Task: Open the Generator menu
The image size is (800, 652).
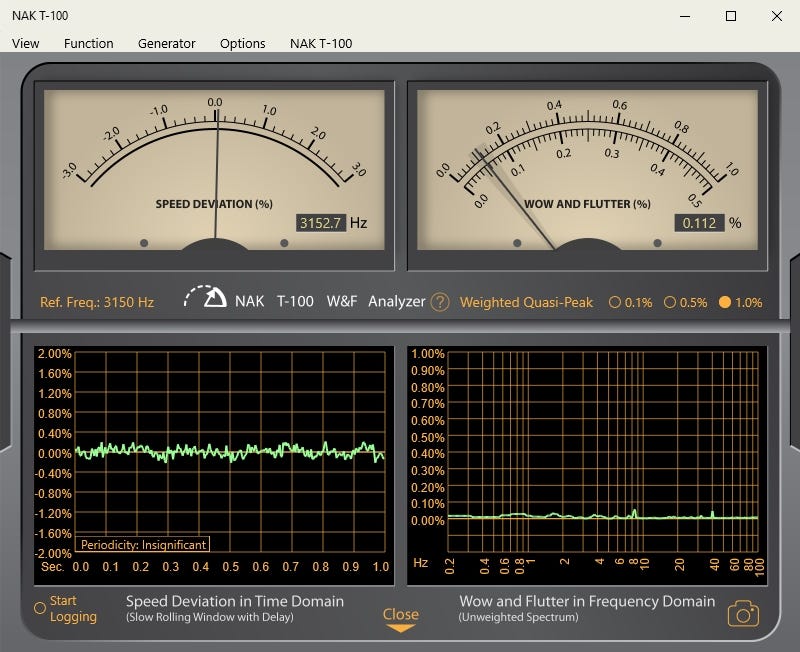Action: (x=167, y=43)
